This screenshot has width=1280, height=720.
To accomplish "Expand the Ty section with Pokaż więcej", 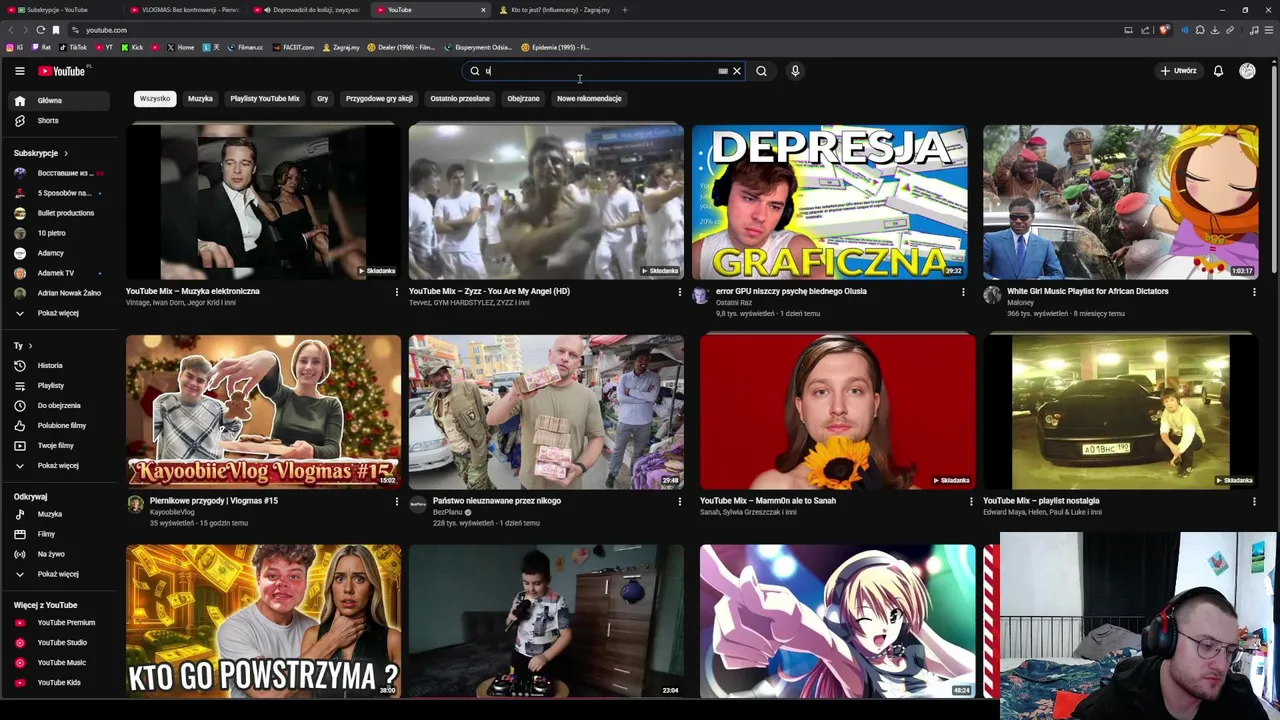I will [x=60, y=465].
